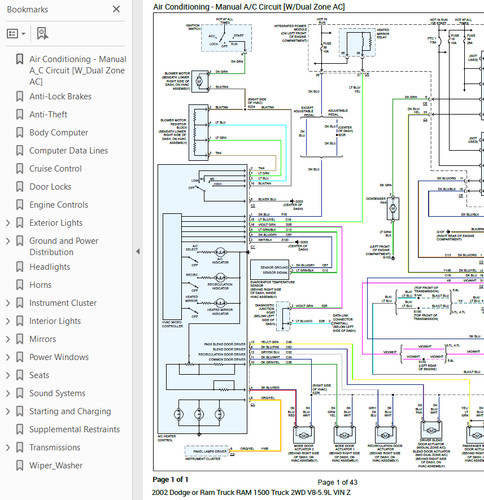
Task: Select the Body Computer bookmark
Action: [x=59, y=132]
